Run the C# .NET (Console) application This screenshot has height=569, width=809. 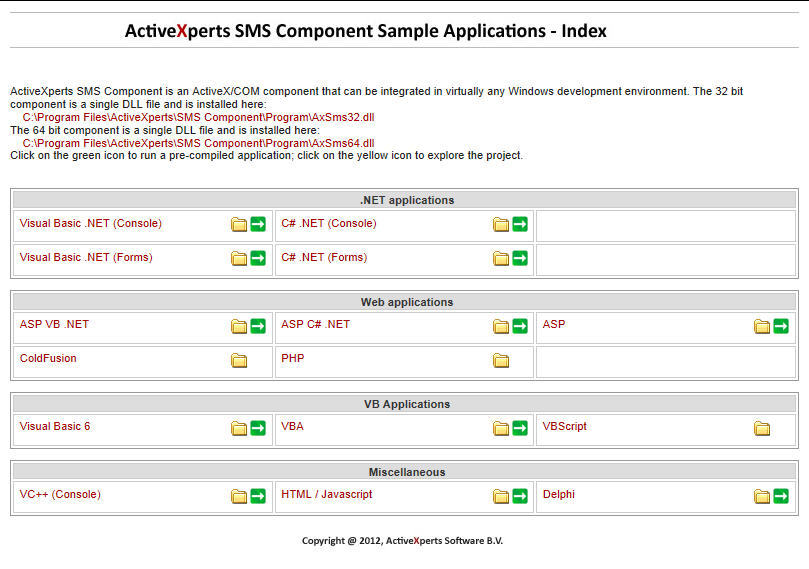520,224
